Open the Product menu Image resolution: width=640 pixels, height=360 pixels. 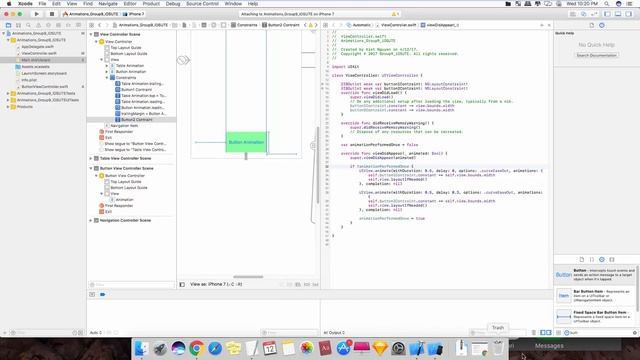click(151, 4)
